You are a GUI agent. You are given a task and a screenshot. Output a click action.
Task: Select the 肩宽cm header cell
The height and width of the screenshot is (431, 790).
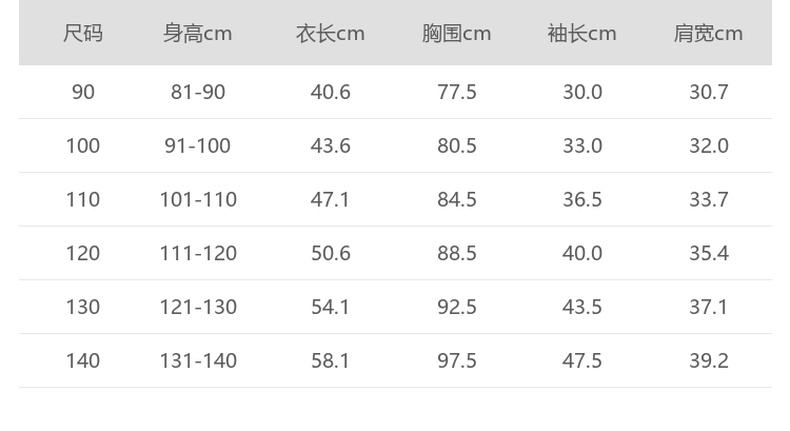[x=708, y=34]
